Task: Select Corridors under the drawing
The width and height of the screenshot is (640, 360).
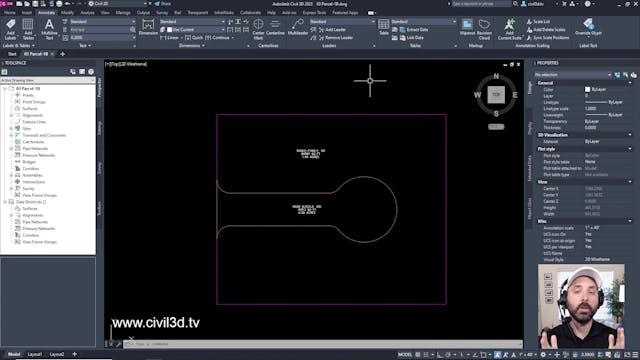Action: tap(31, 169)
